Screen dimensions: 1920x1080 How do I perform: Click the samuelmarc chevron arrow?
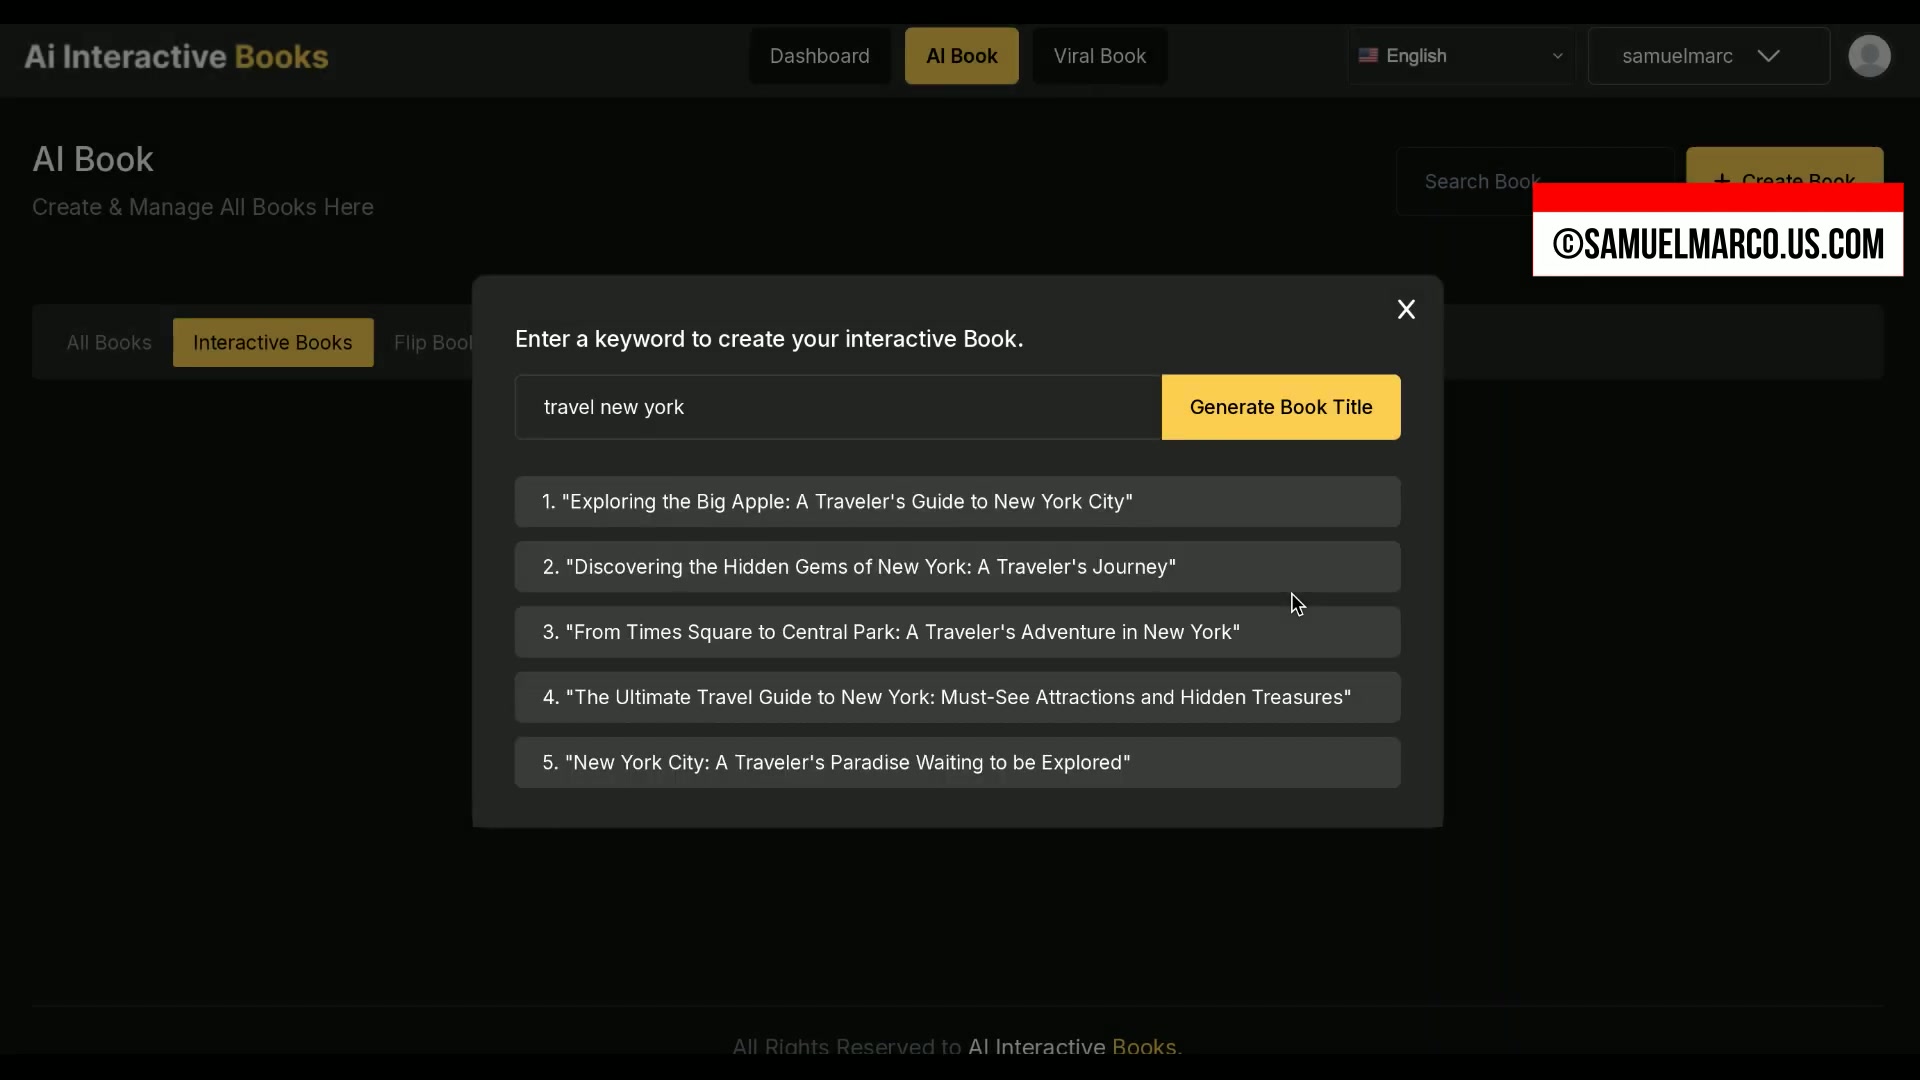coord(1768,56)
